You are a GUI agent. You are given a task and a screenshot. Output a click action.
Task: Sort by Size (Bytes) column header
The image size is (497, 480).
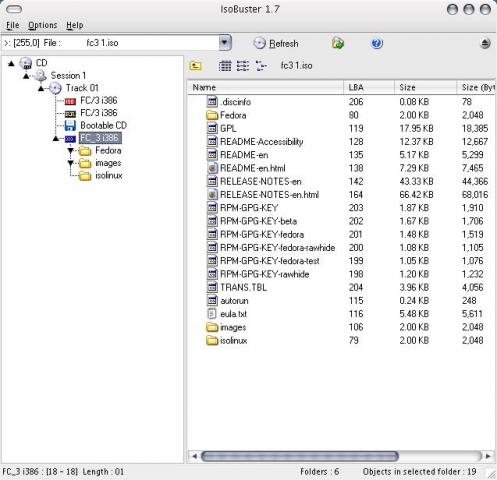476,87
